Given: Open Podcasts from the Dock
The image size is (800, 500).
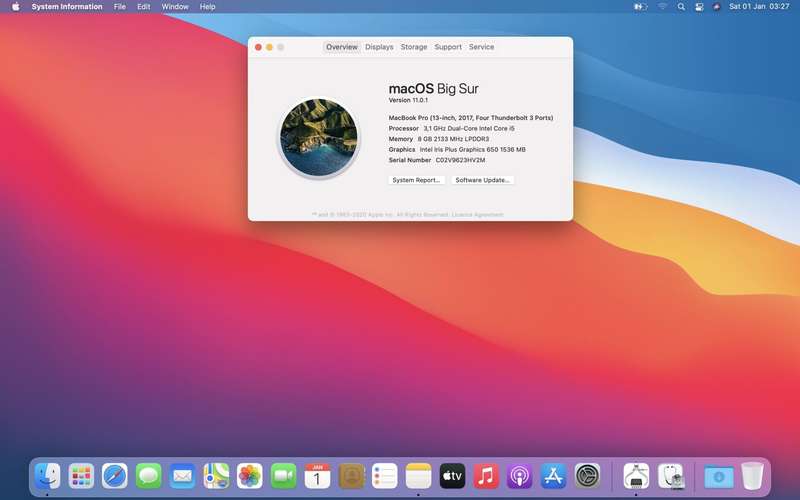Looking at the screenshot, I should click(519, 476).
